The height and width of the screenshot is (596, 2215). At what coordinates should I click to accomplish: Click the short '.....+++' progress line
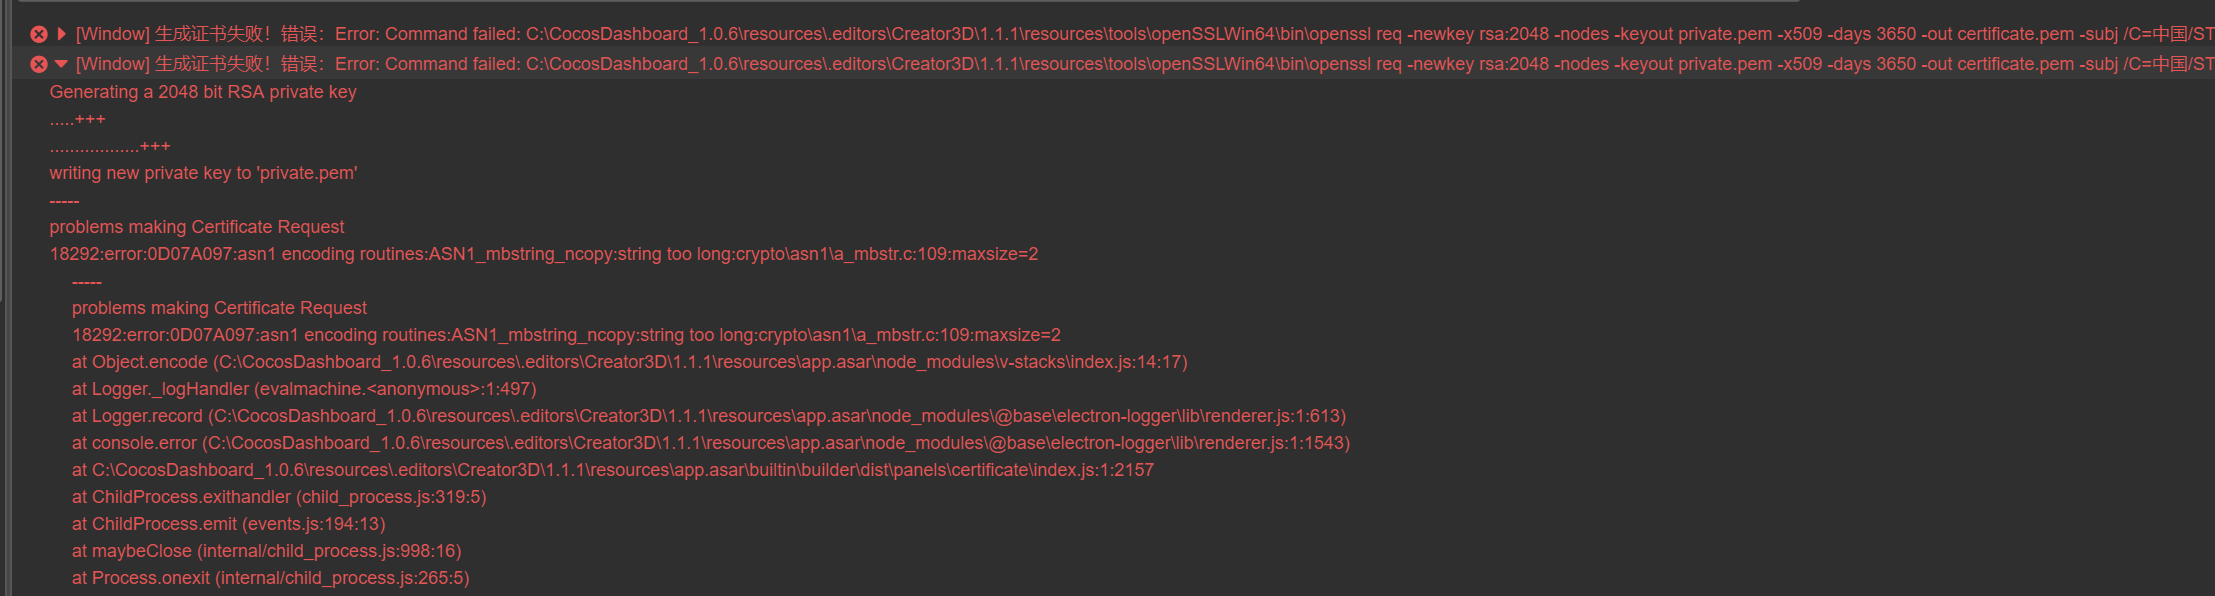[77, 119]
